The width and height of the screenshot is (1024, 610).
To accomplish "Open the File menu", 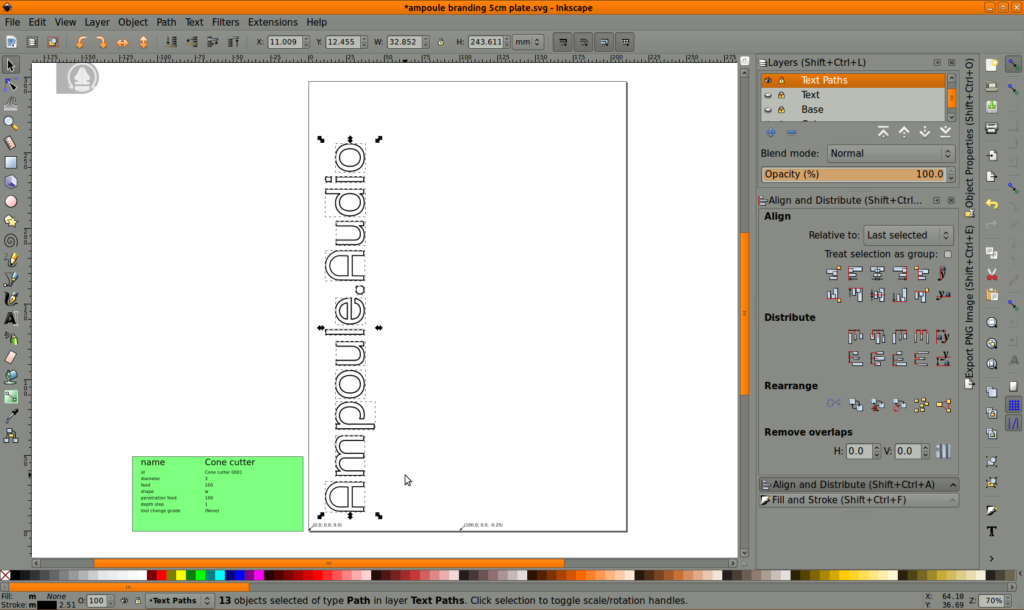I will 12,22.
